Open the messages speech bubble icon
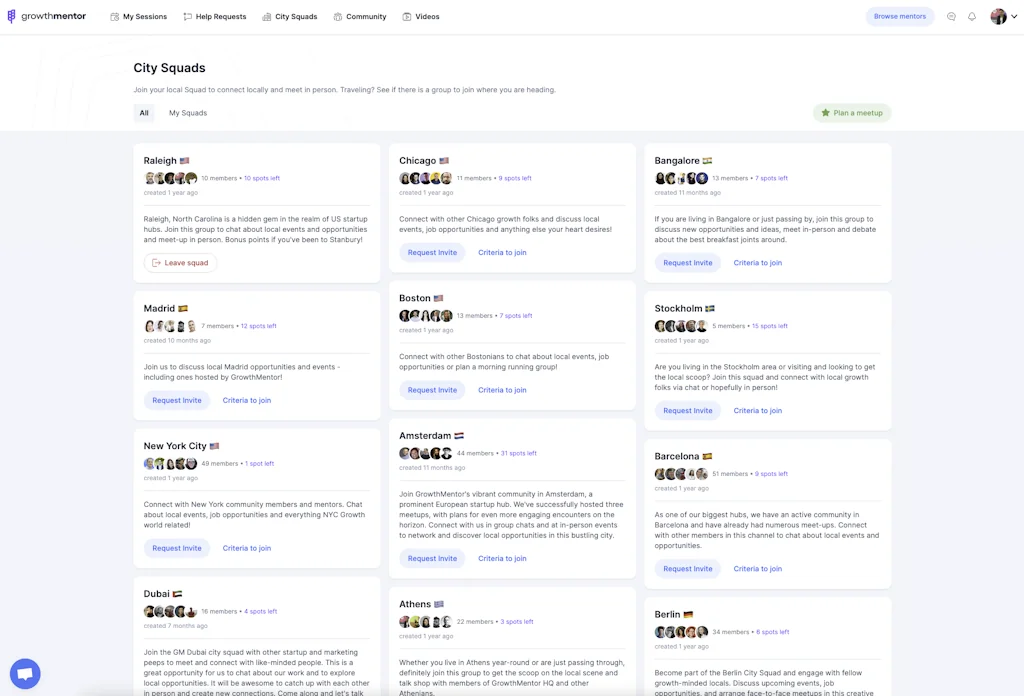Viewport: 1024px width, 696px height. 950,16
